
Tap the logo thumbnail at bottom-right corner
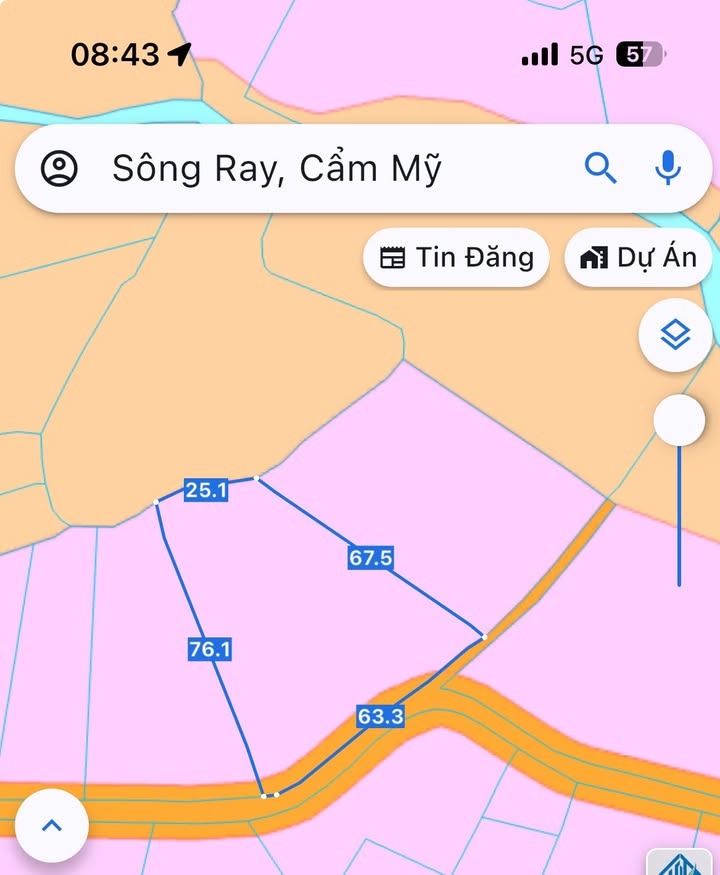coord(679,862)
